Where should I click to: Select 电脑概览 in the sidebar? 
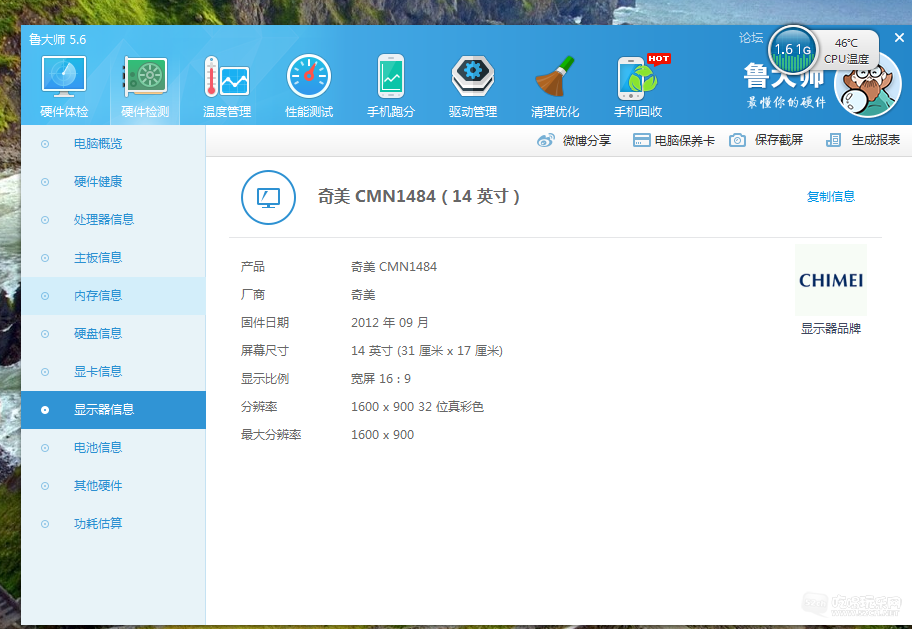pos(113,144)
